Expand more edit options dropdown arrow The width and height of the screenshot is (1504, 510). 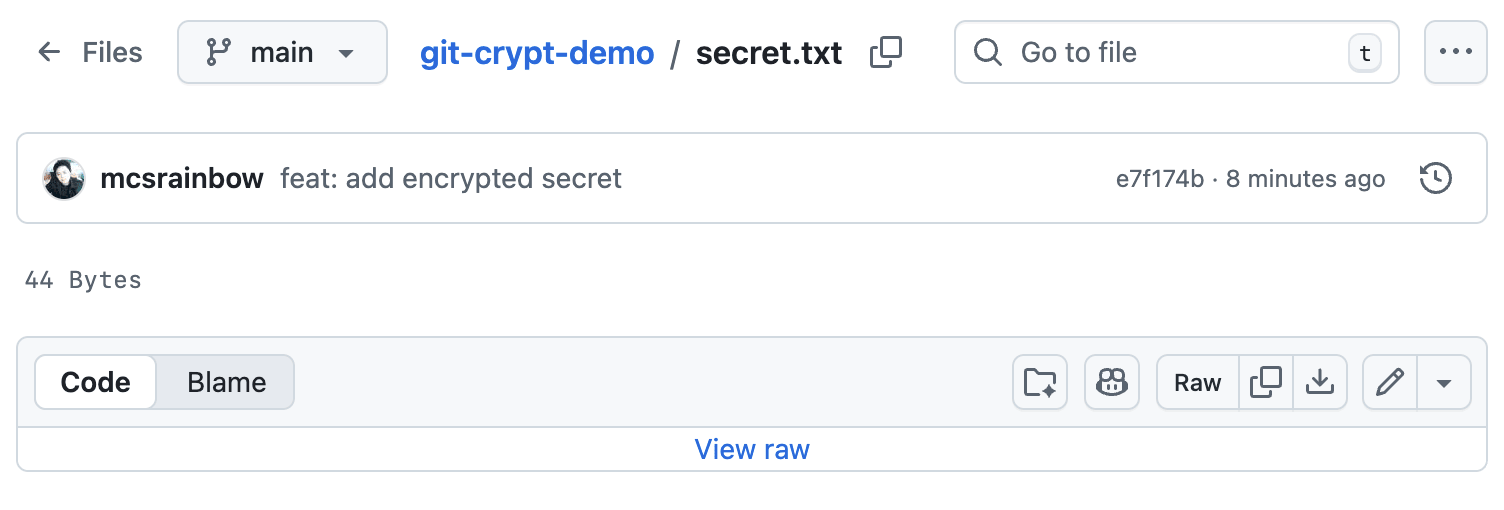[x=1444, y=382]
